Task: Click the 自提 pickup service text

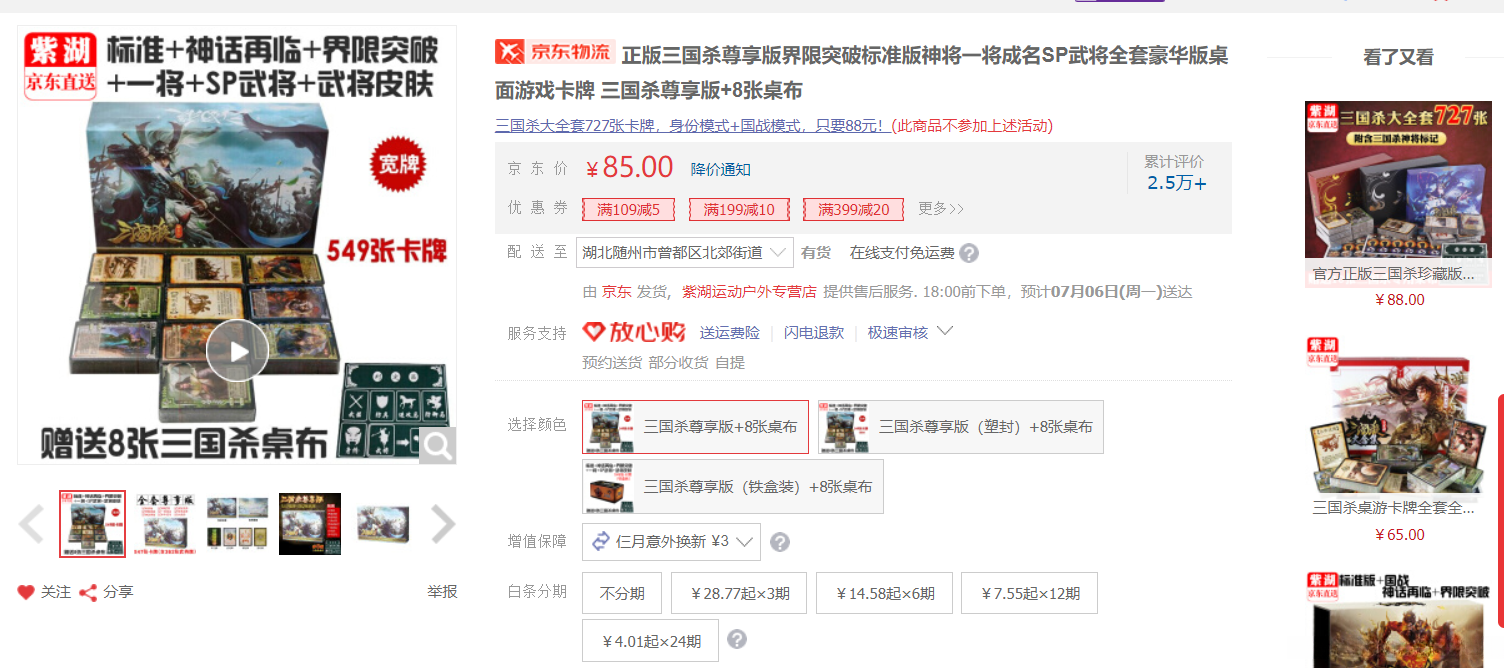Action: click(730, 362)
